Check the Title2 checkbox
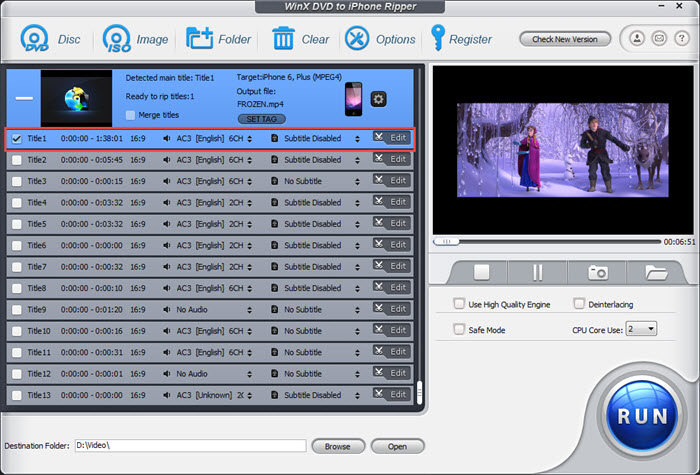 (17, 160)
